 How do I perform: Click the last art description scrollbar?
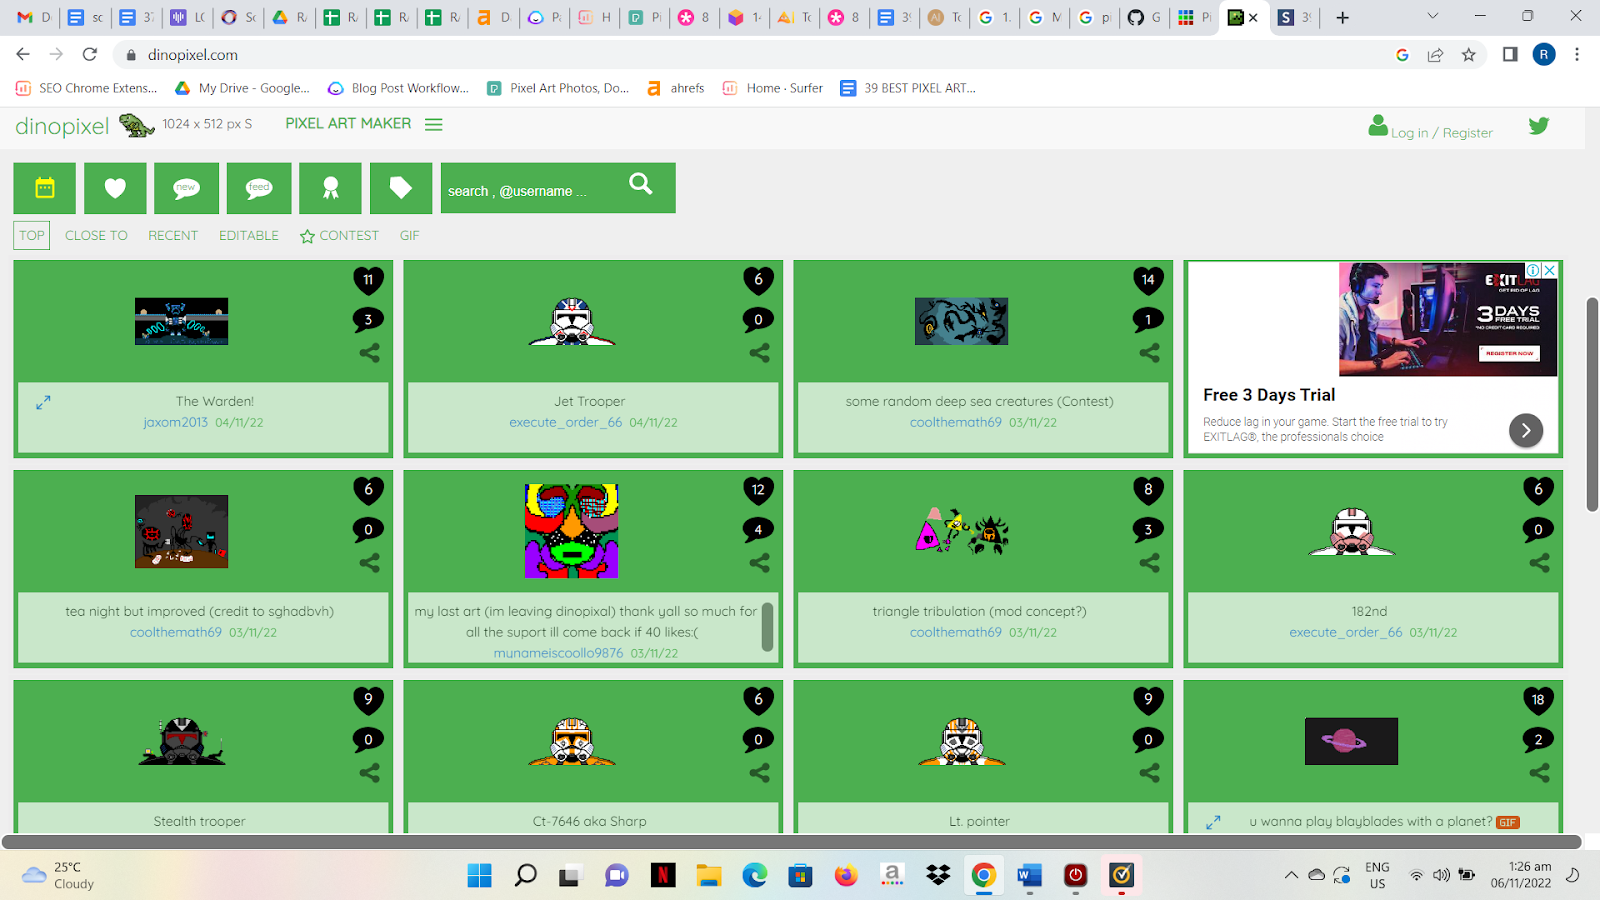767,626
